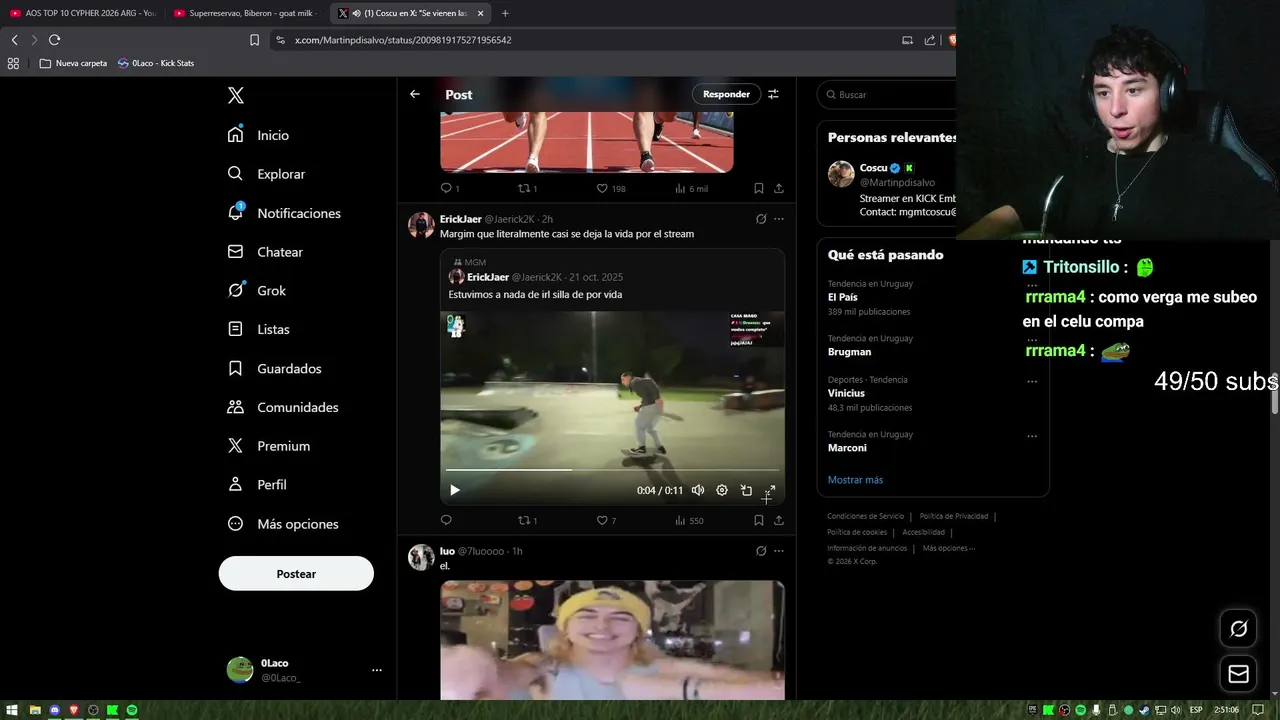Click the Responder button
Viewport: 1280px width, 720px height.
(726, 94)
